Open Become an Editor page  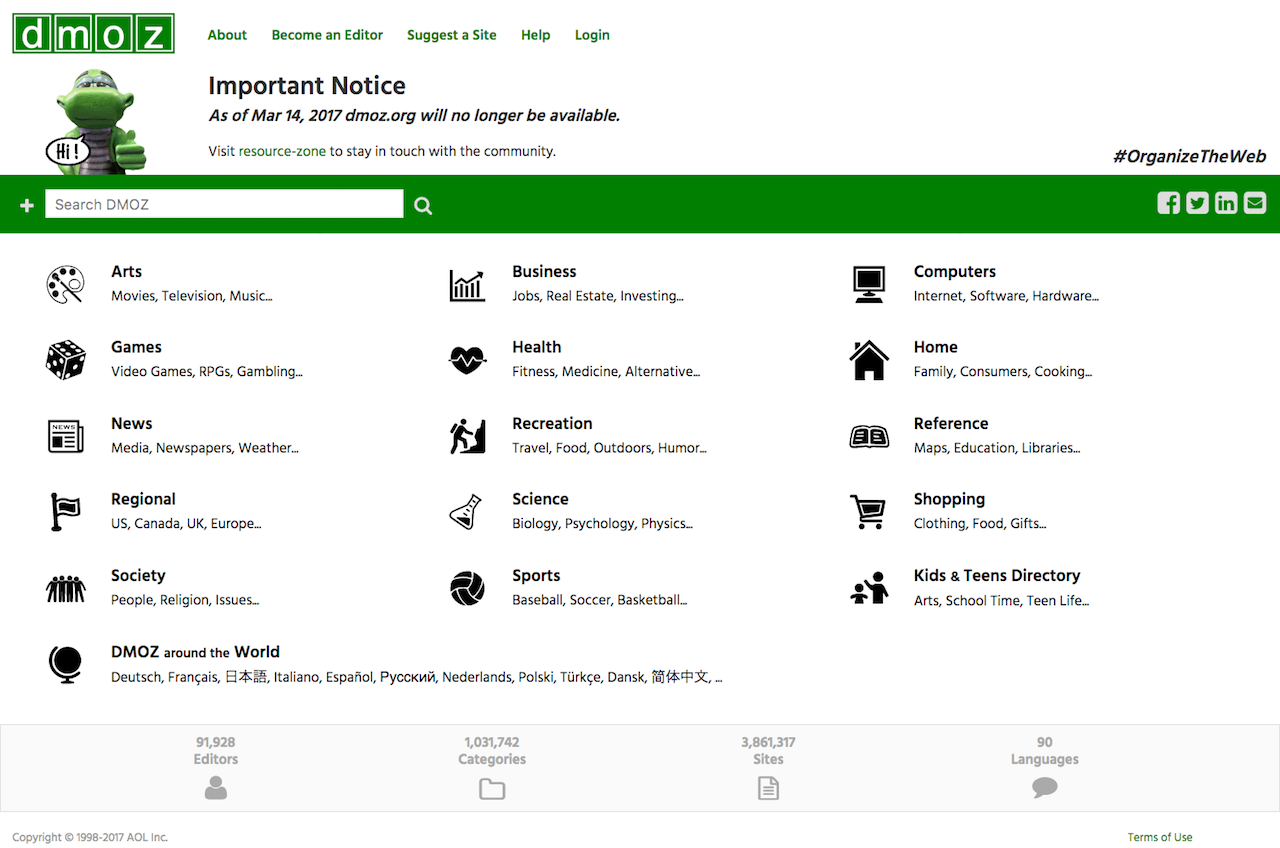[x=327, y=35]
